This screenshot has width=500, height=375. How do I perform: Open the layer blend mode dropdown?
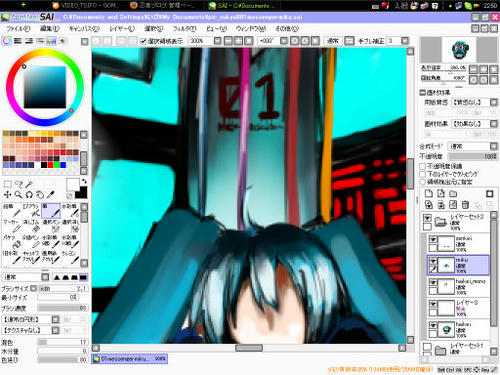[x=494, y=146]
